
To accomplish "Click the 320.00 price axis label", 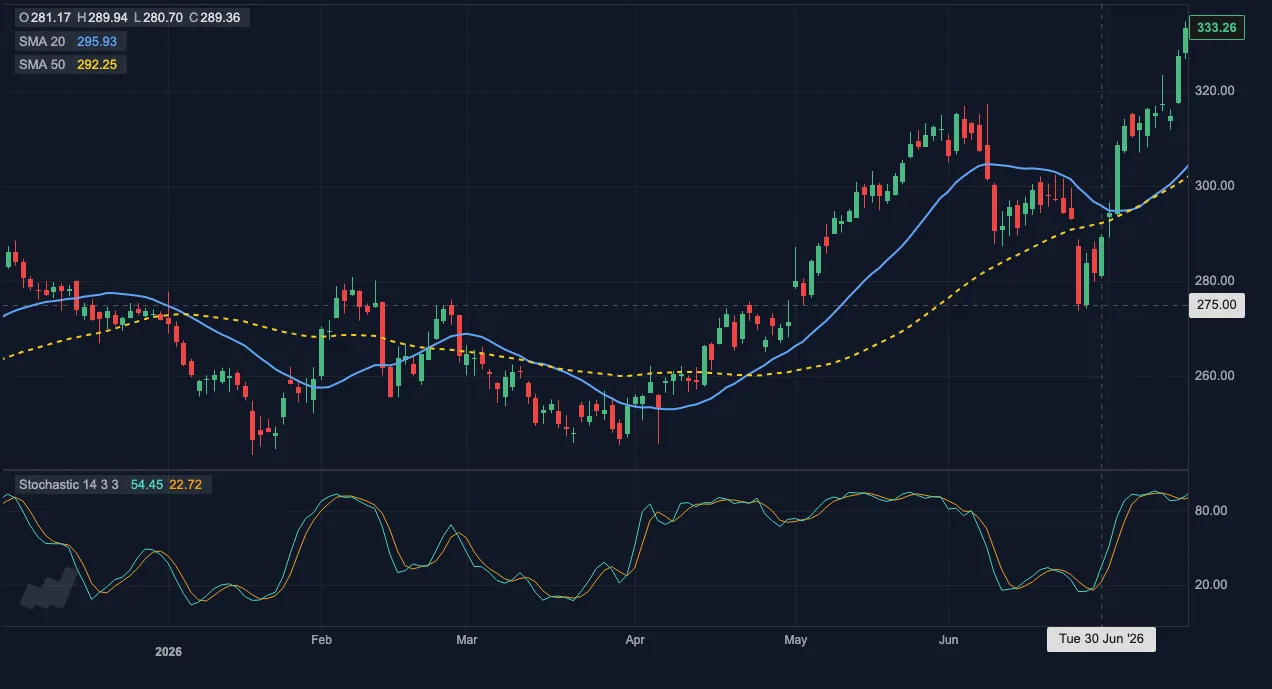I will (1215, 91).
